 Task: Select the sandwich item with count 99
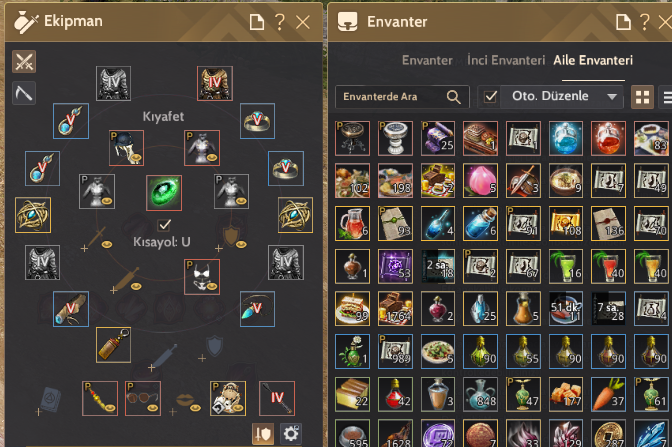pos(352,309)
